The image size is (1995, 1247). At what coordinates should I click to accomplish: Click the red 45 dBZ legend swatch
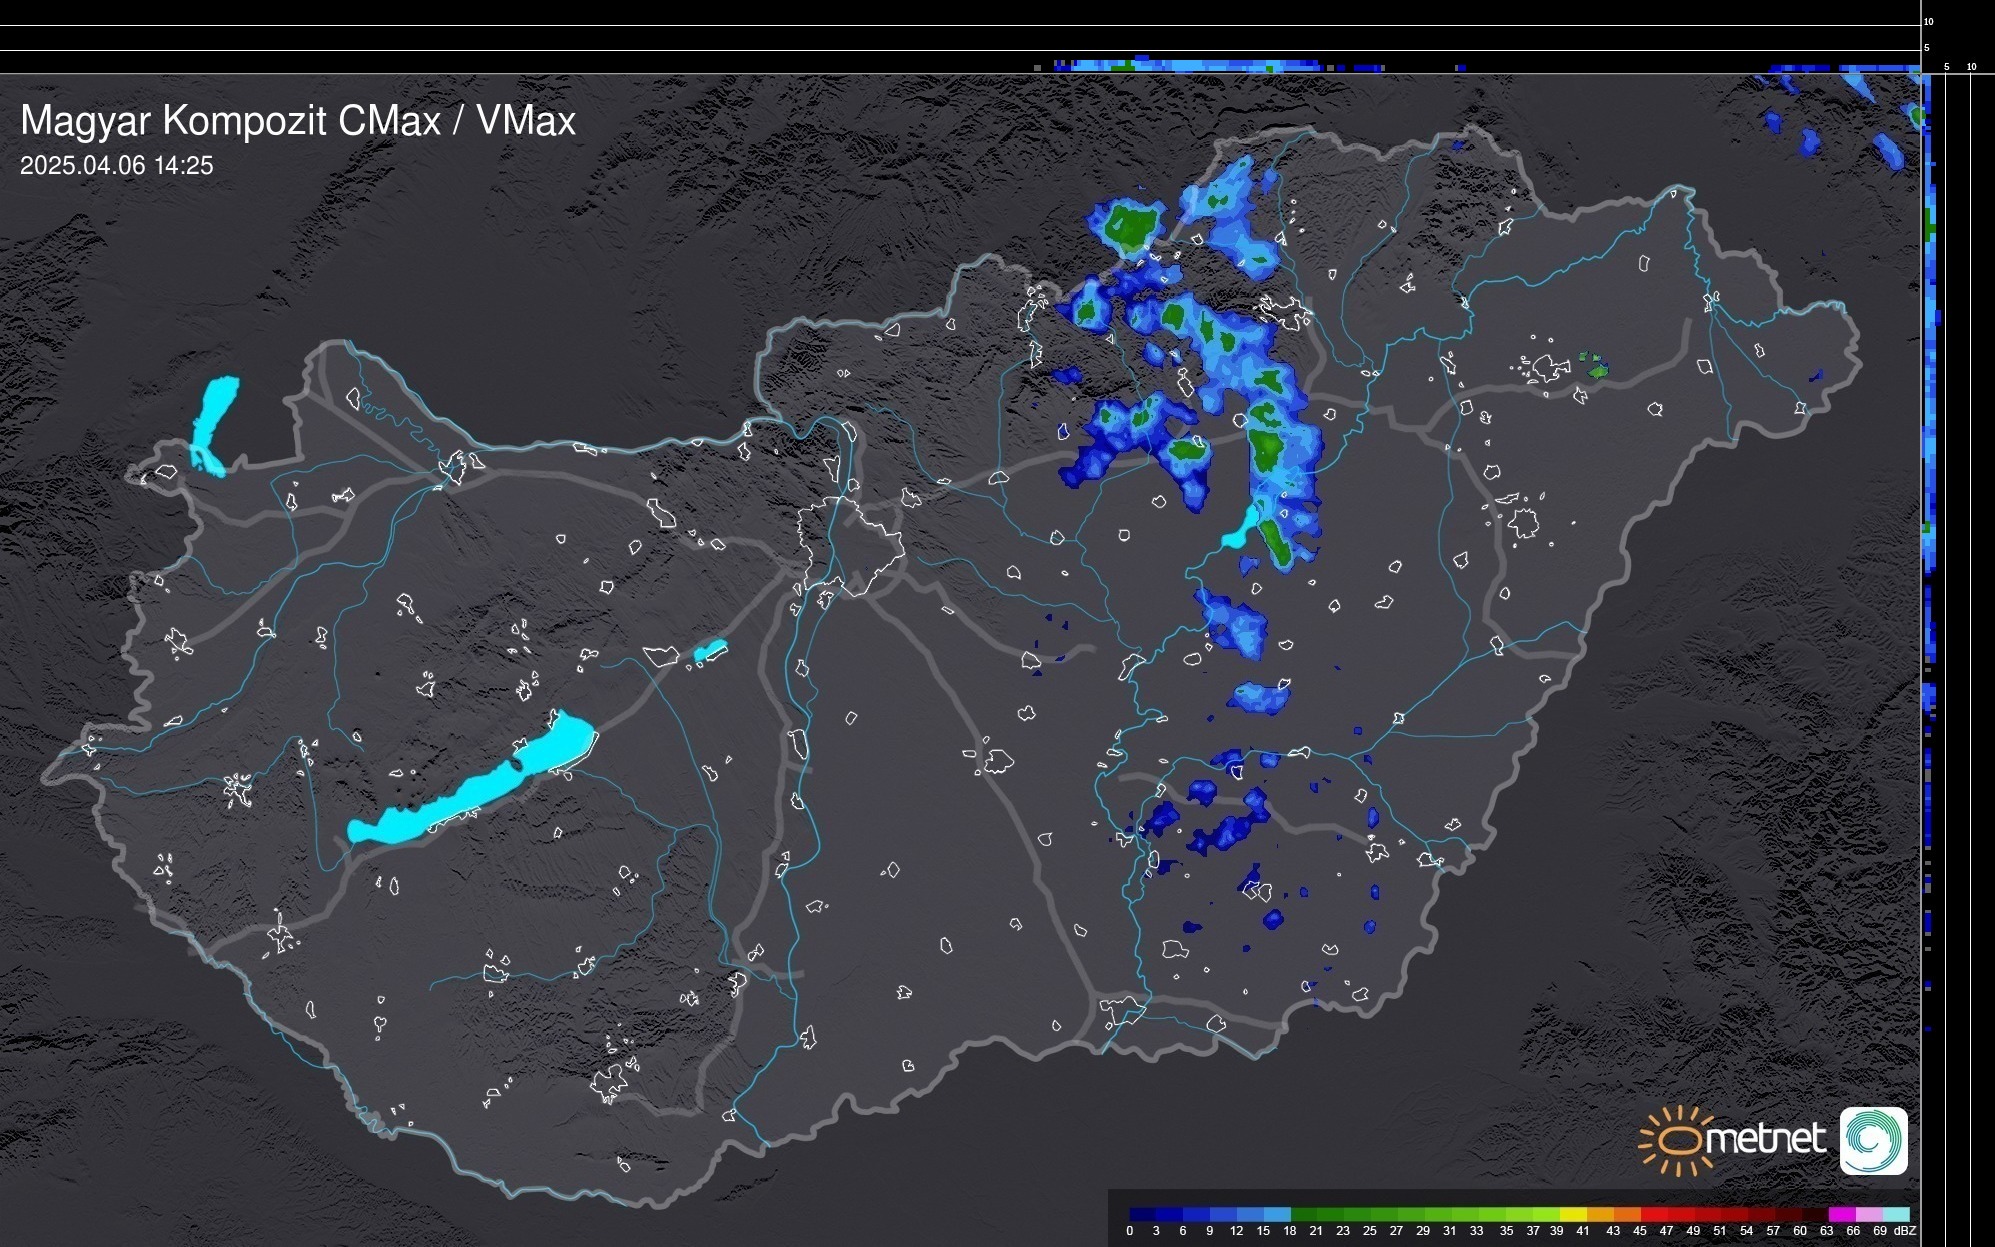pyautogui.click(x=1653, y=1214)
